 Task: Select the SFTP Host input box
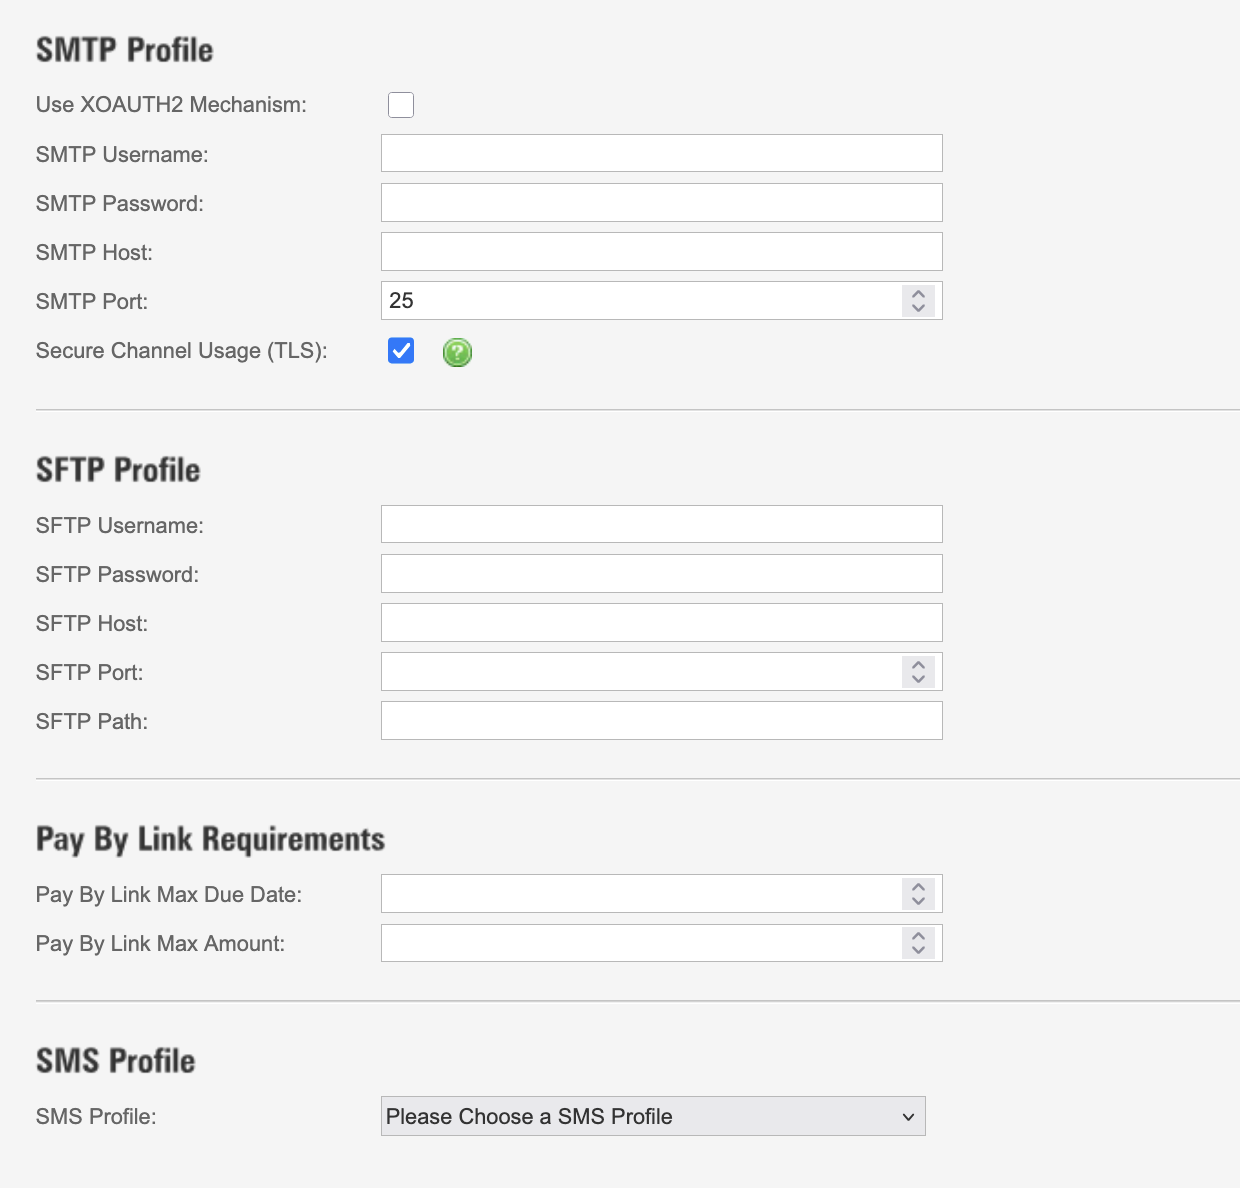click(x=661, y=623)
